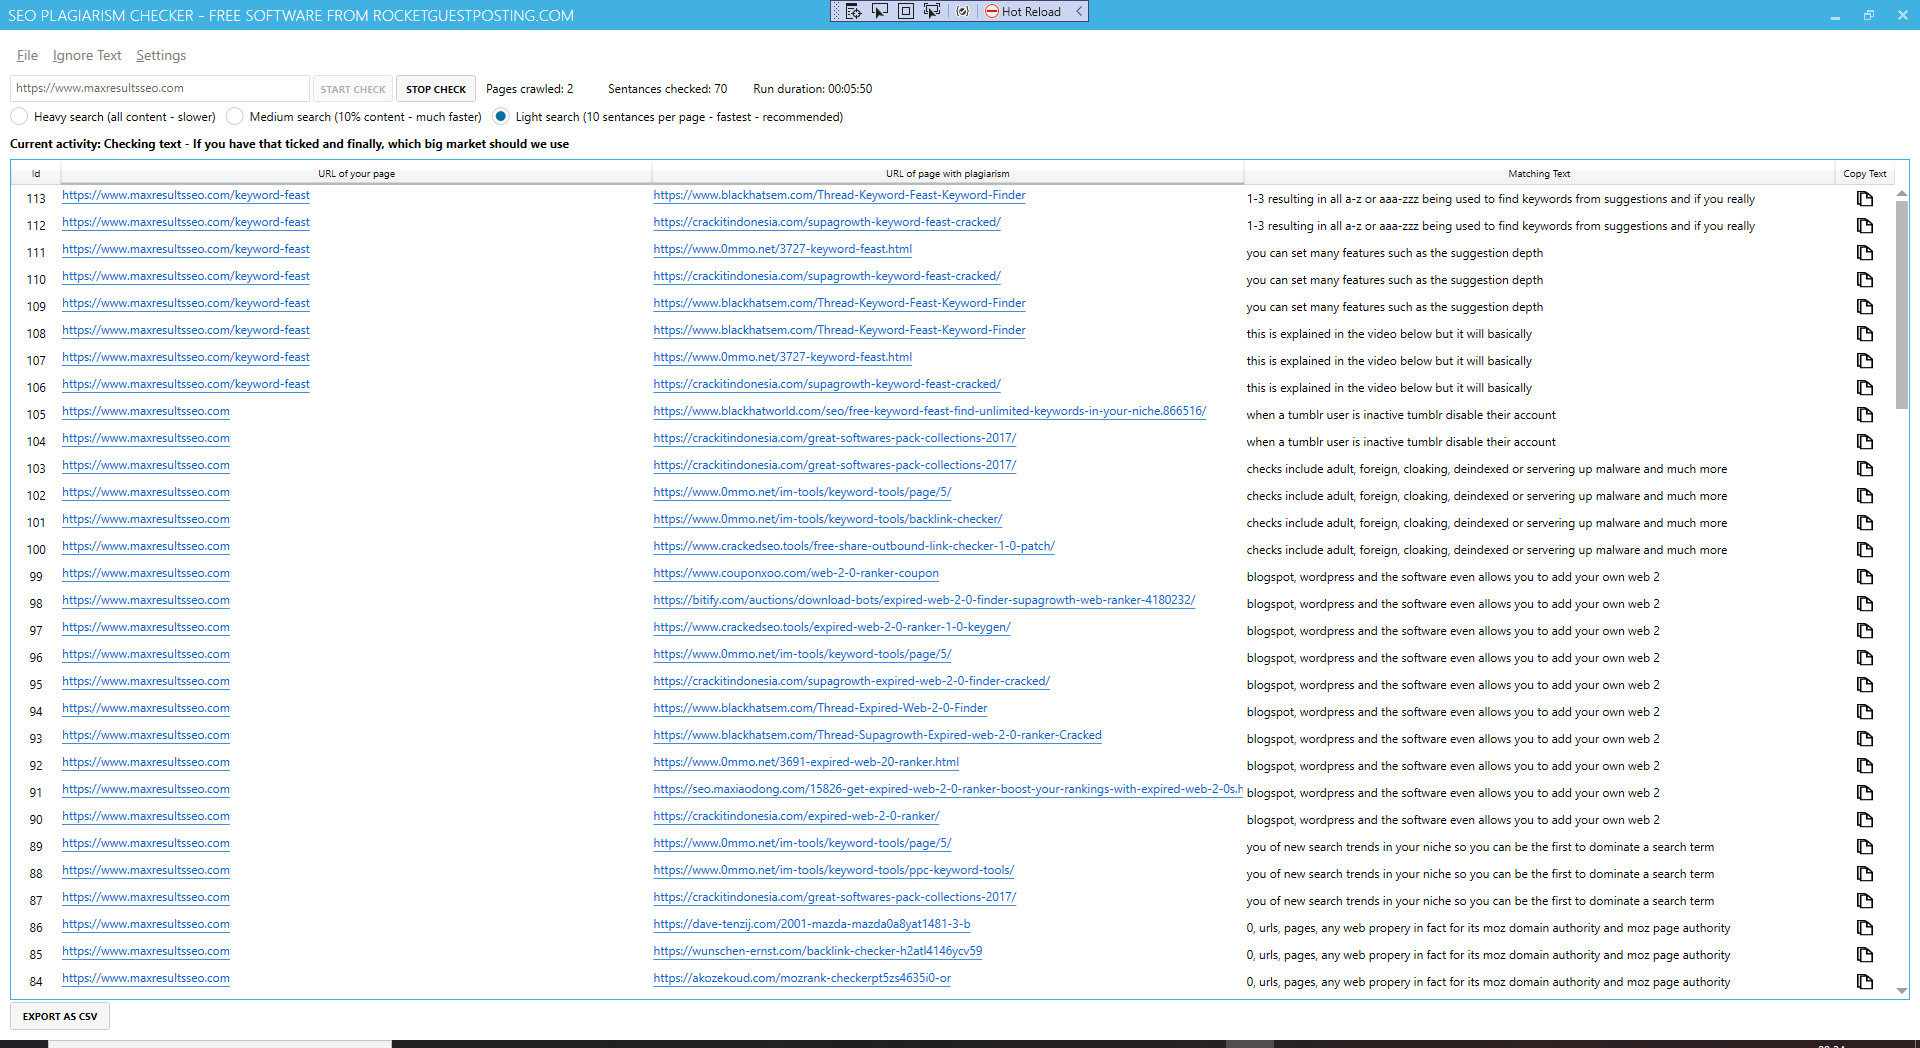
Task: Toggle Track Focused Element debug icon
Action: (932, 11)
